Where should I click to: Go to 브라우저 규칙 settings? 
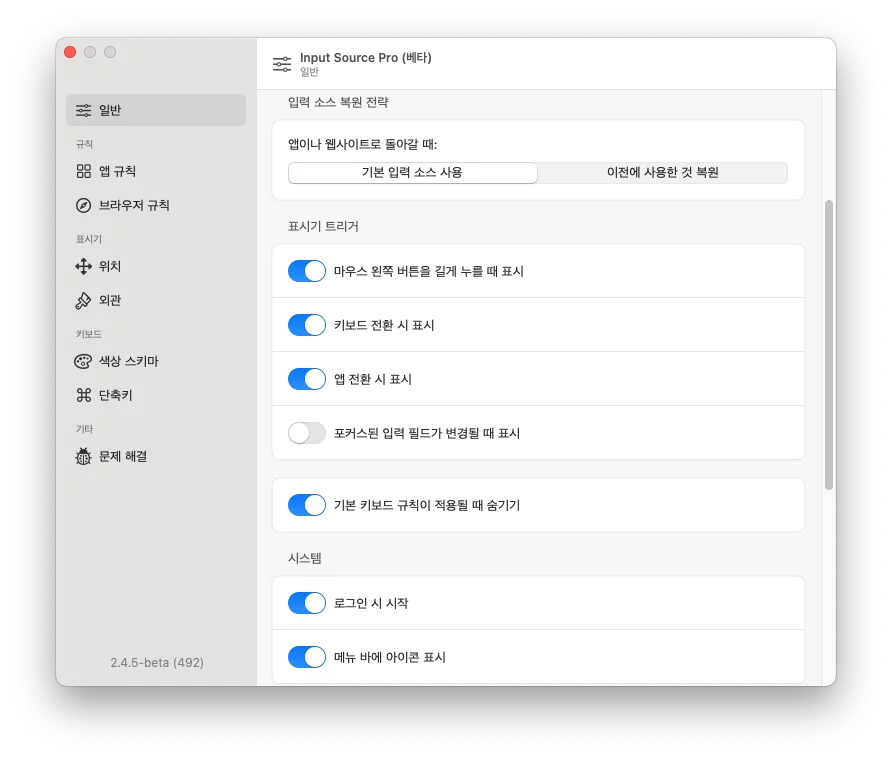(x=156, y=205)
